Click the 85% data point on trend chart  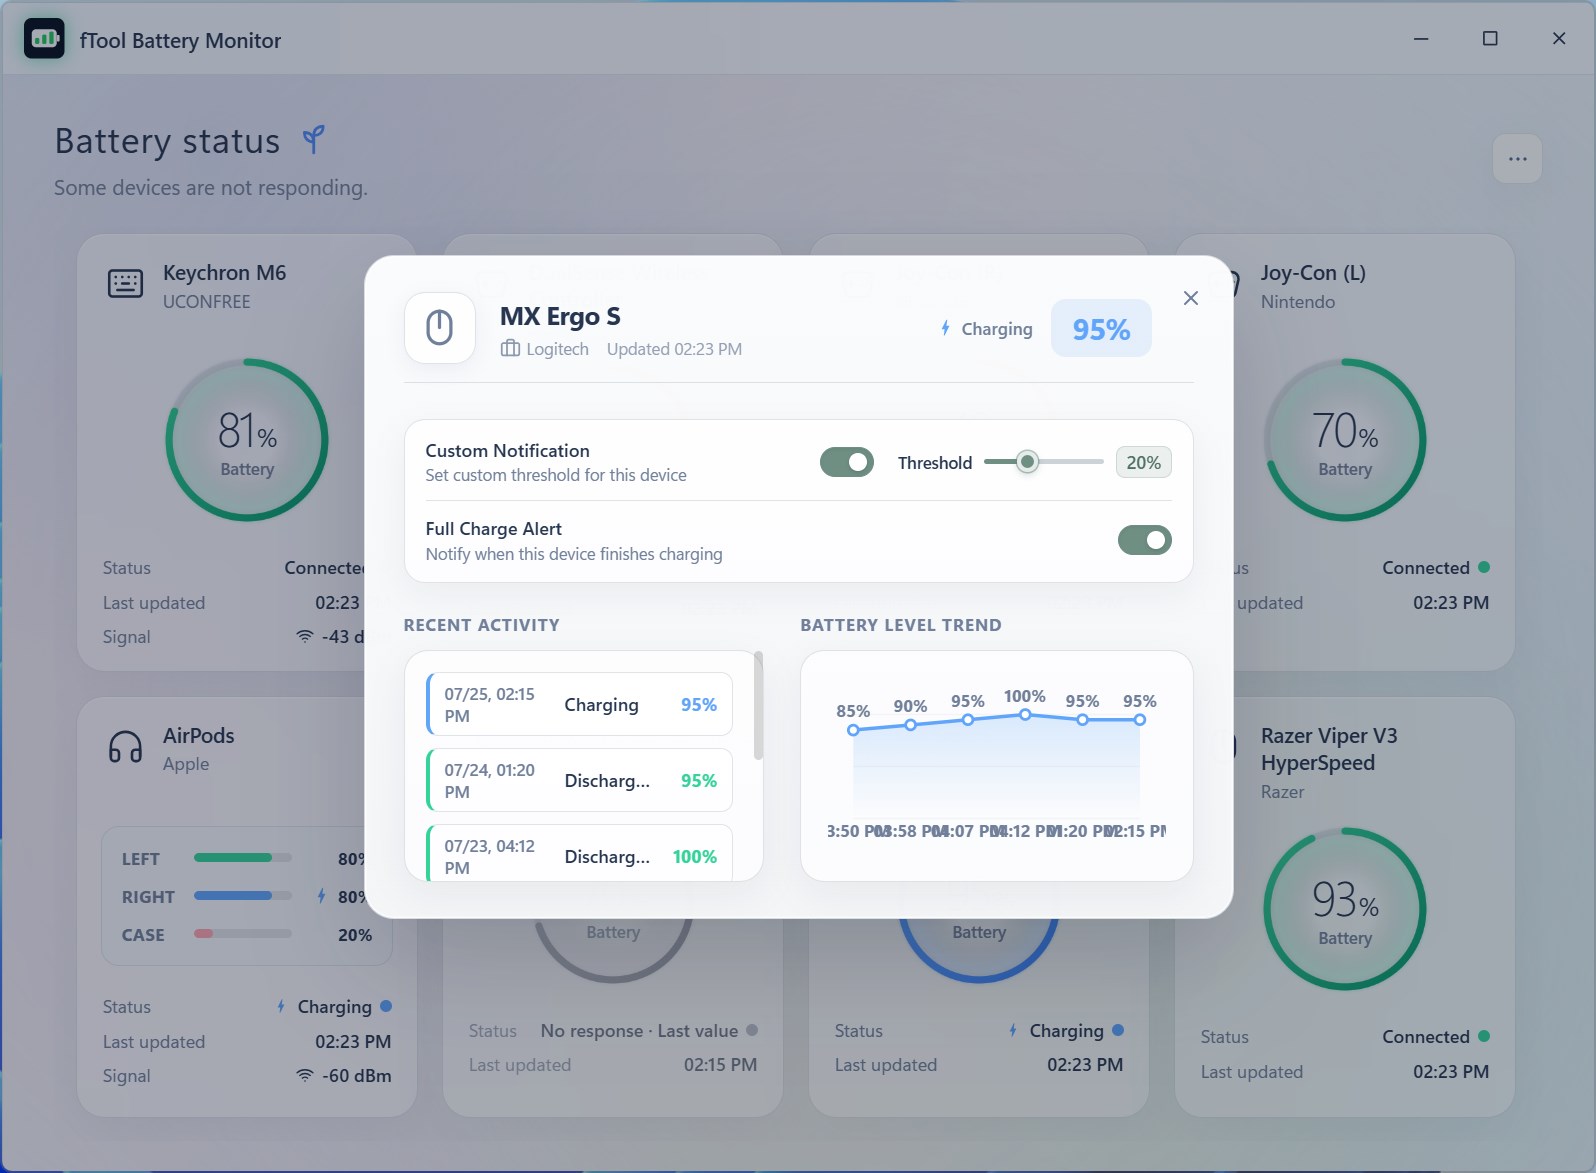pyautogui.click(x=853, y=730)
